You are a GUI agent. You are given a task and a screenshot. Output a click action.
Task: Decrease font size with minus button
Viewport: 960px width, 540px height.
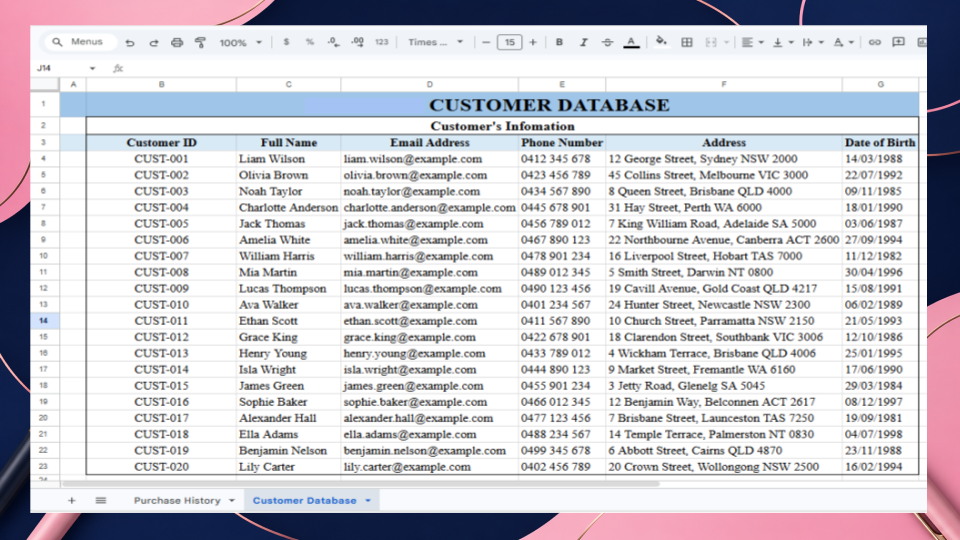[486, 42]
